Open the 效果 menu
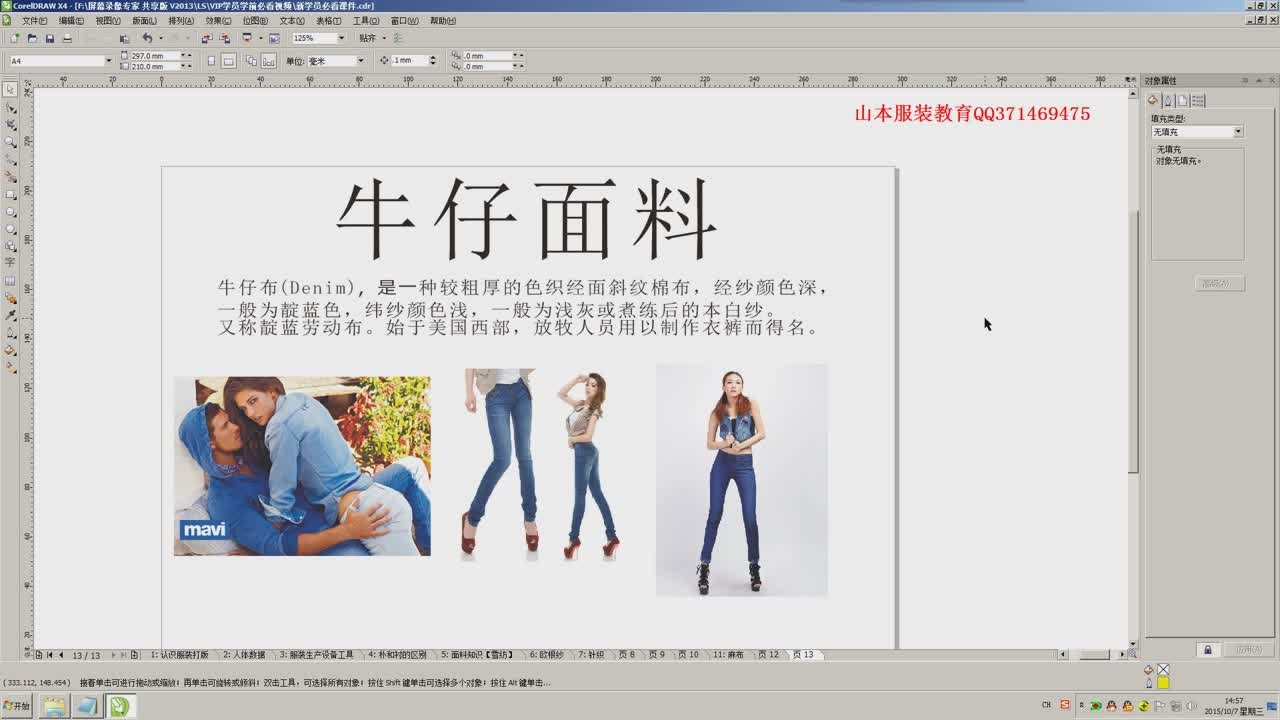The width and height of the screenshot is (1280, 720). click(x=218, y=20)
